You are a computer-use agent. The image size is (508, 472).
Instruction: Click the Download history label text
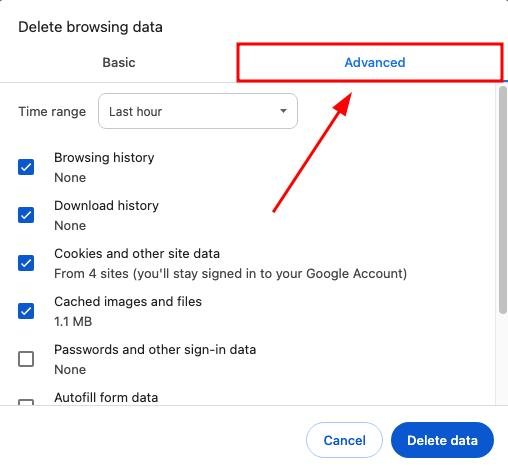(106, 206)
